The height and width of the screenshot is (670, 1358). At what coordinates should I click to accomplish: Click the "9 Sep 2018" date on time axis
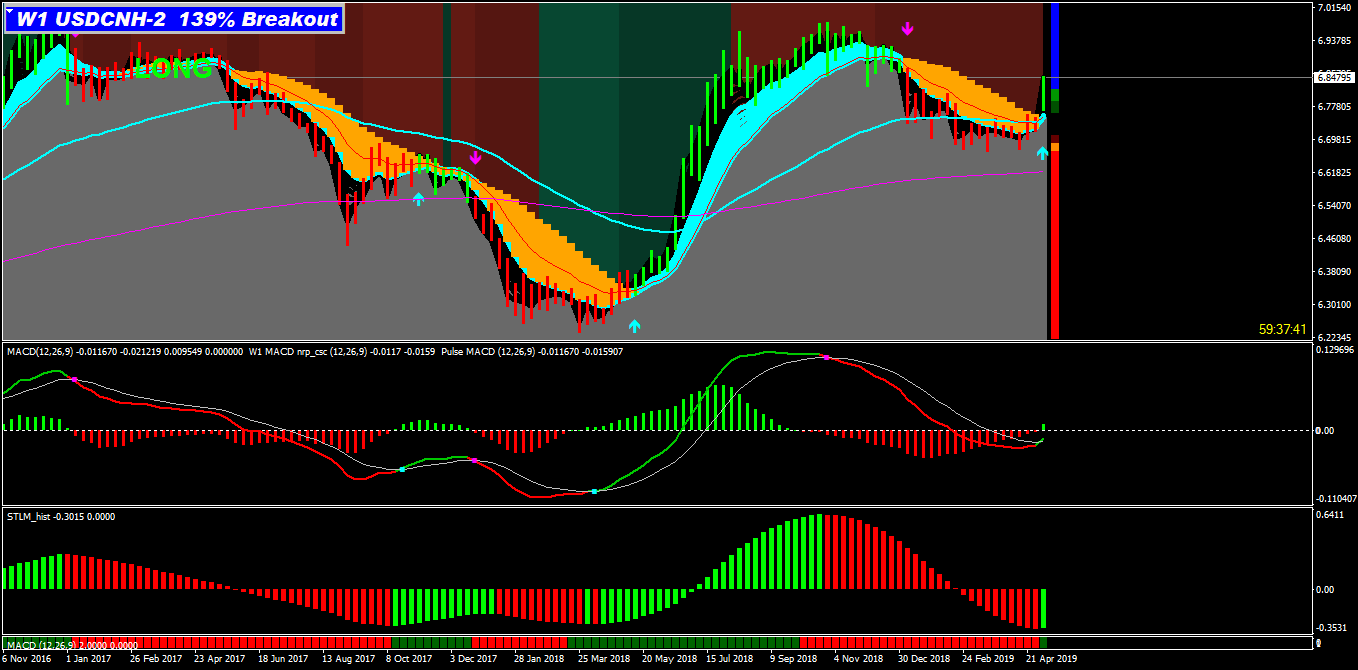pyautogui.click(x=795, y=659)
